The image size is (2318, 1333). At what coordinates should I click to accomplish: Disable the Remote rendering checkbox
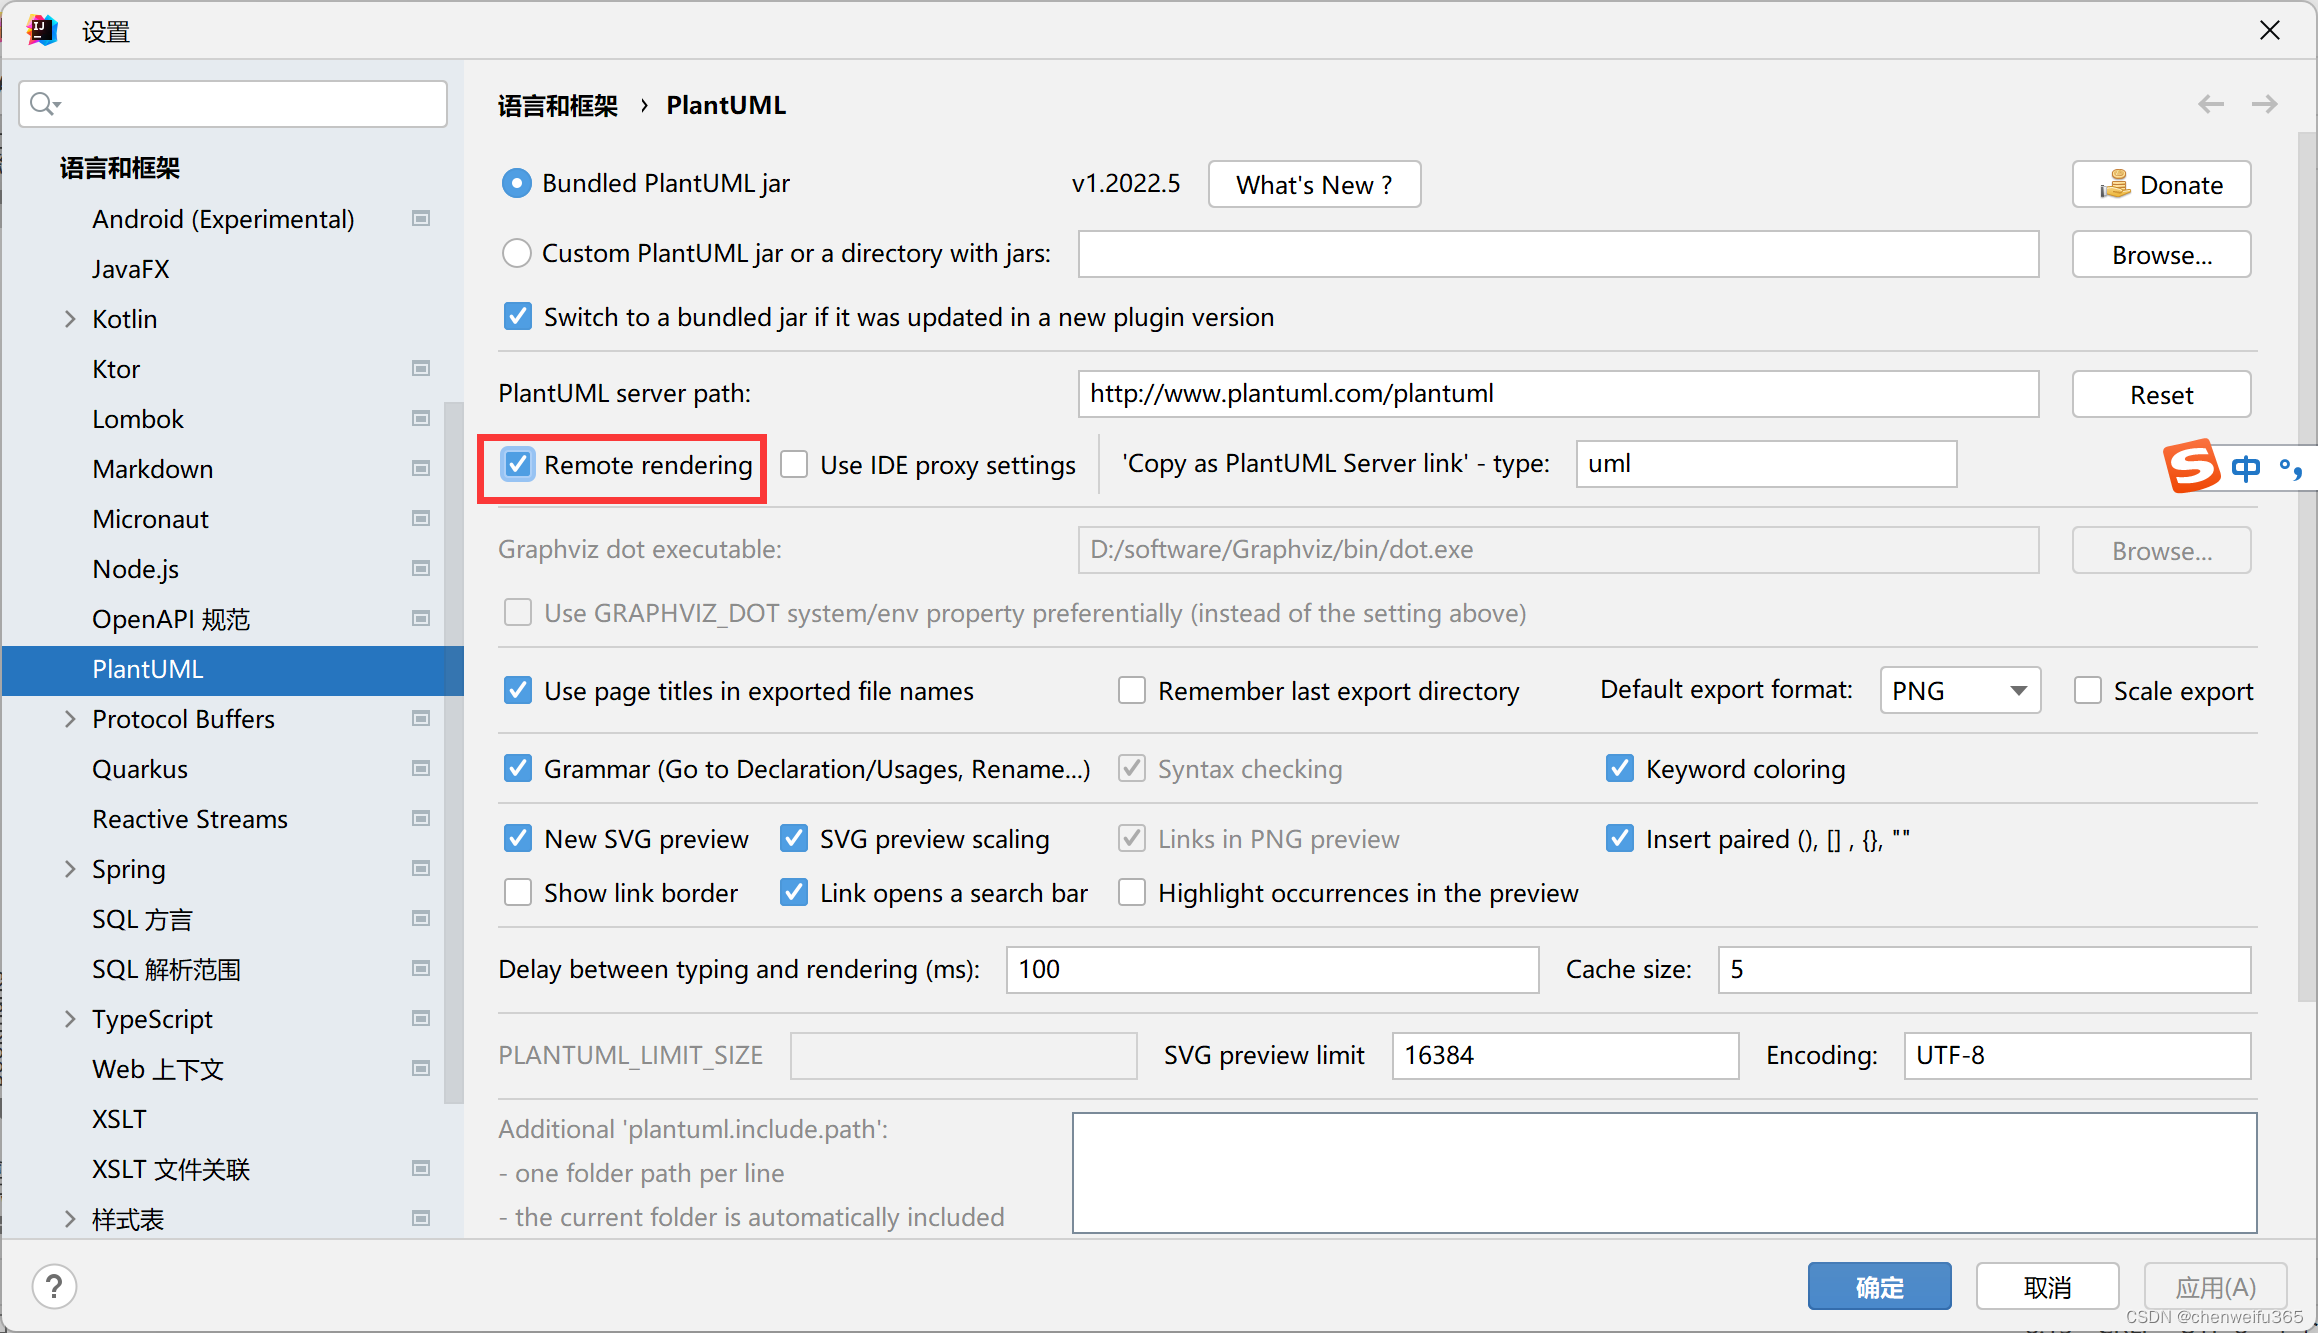(518, 465)
